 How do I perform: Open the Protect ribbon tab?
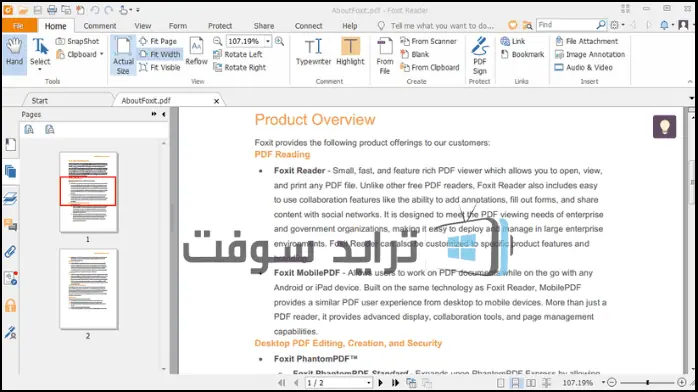point(220,26)
